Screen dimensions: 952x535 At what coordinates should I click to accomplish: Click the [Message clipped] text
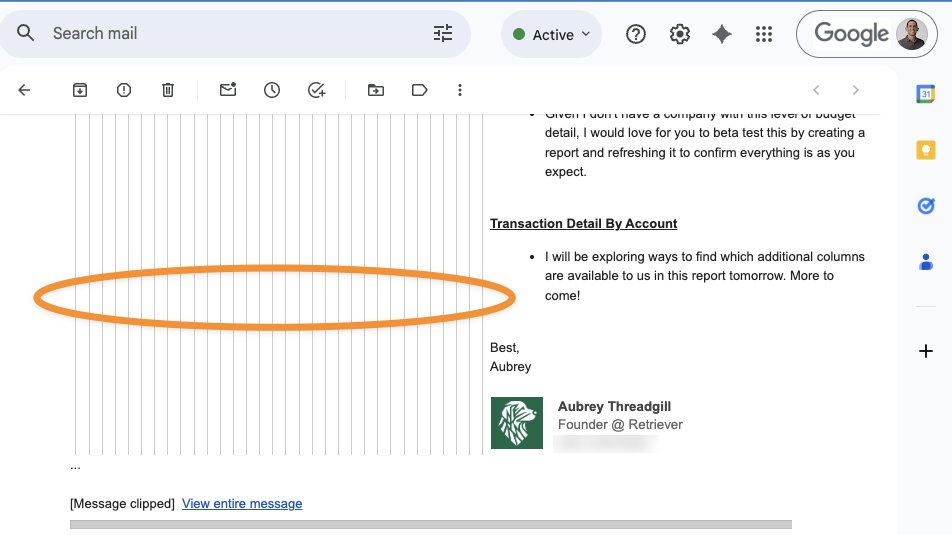click(x=122, y=503)
